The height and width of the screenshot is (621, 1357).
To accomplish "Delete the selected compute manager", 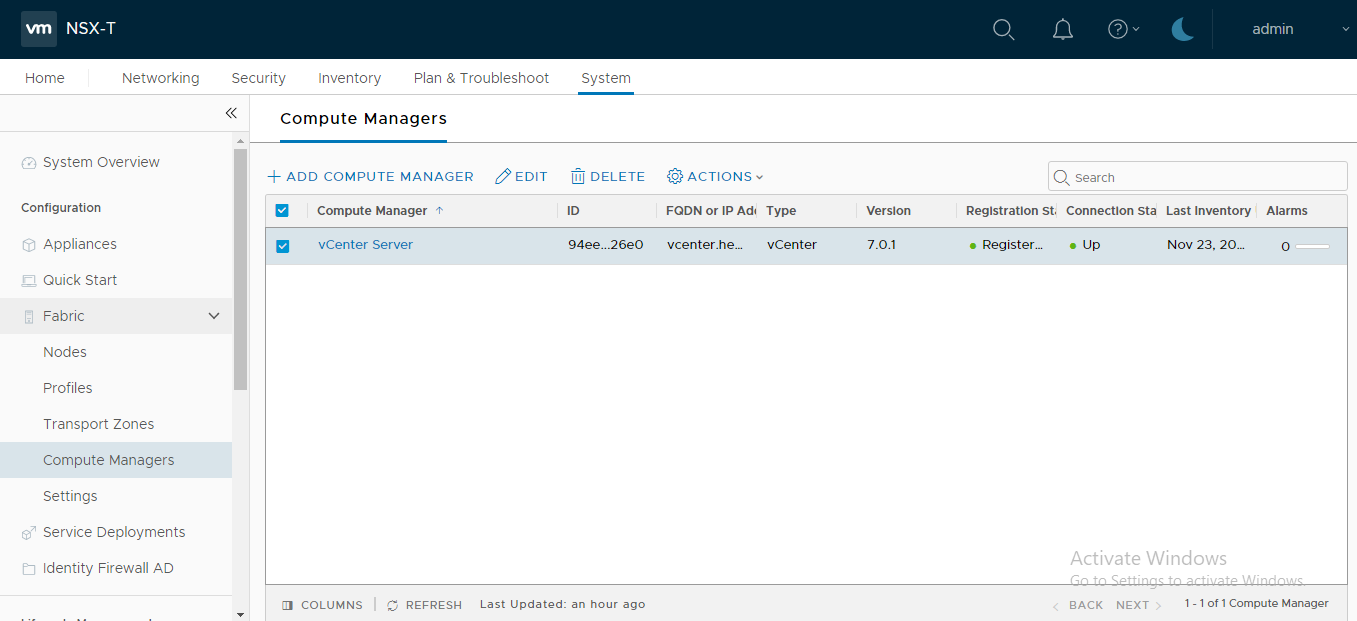I will point(608,176).
